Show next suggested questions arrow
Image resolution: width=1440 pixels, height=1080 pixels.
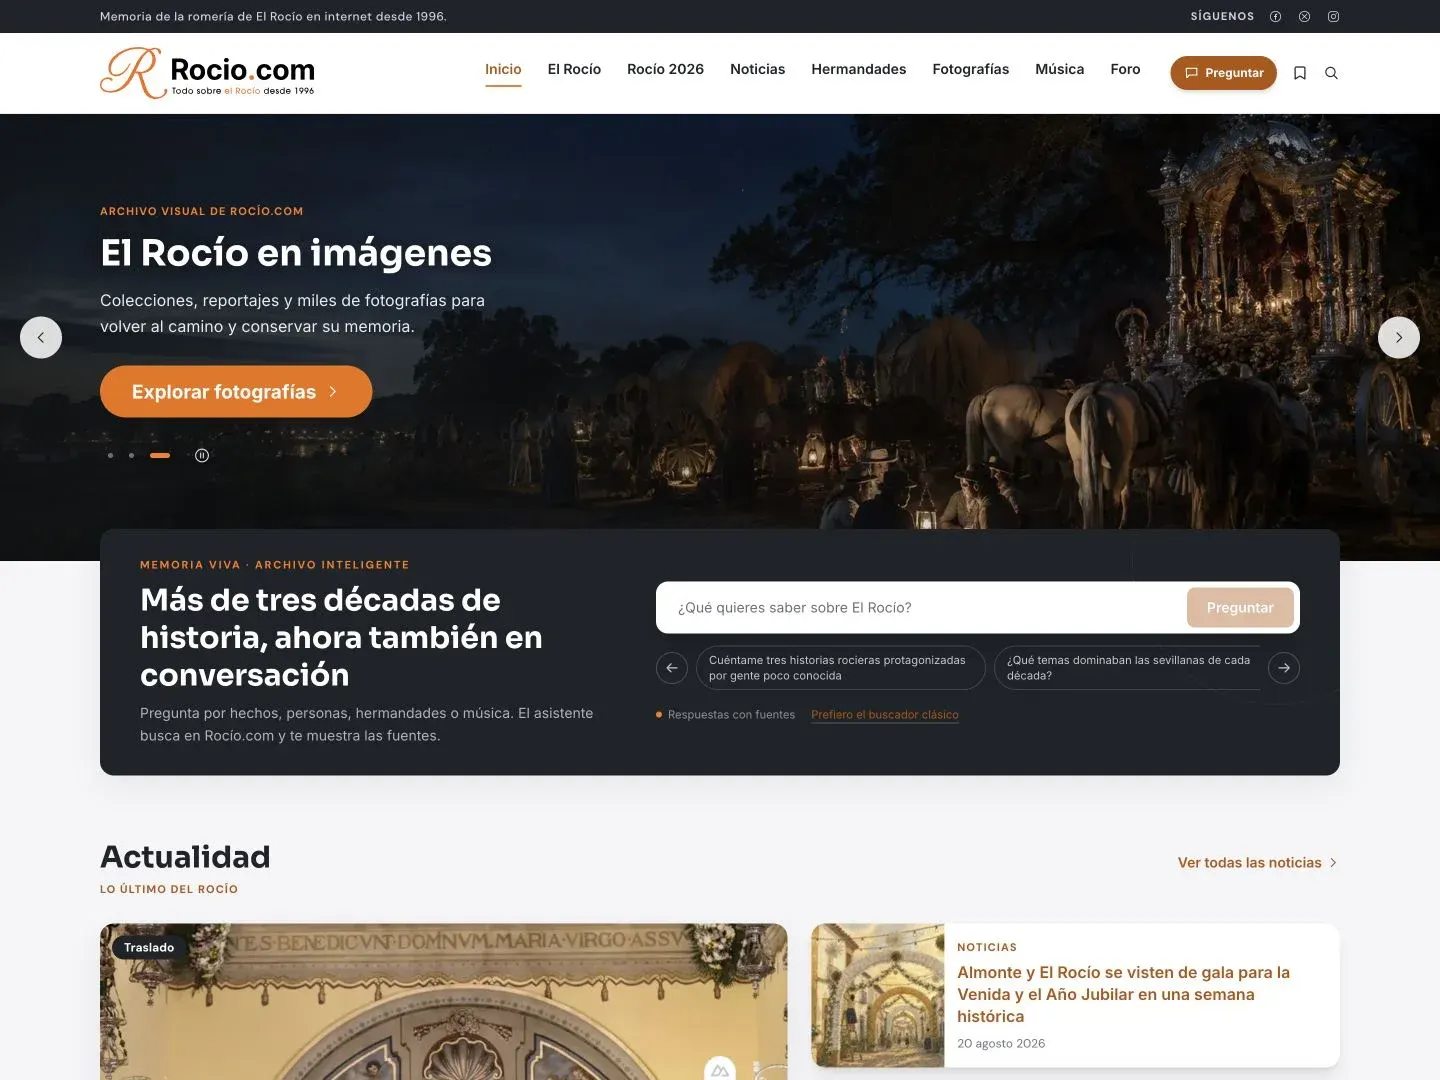[x=1284, y=667]
